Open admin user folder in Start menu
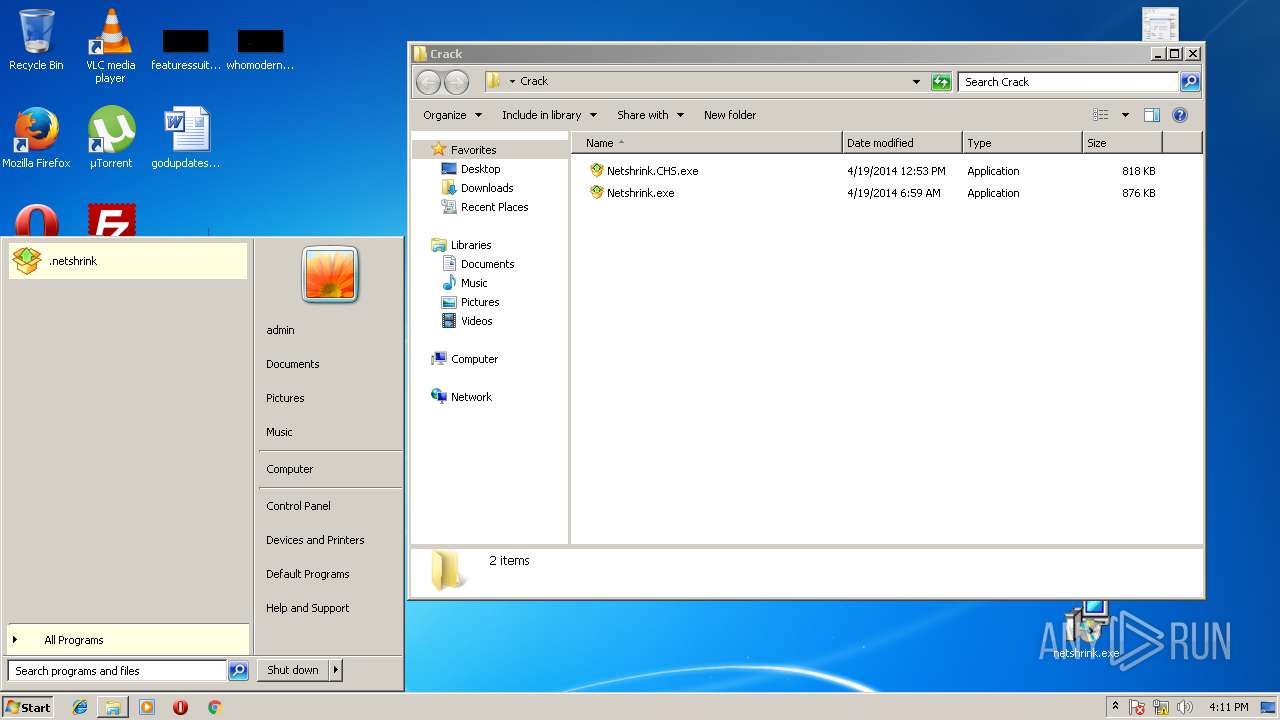This screenshot has height=720, width=1280. [280, 330]
